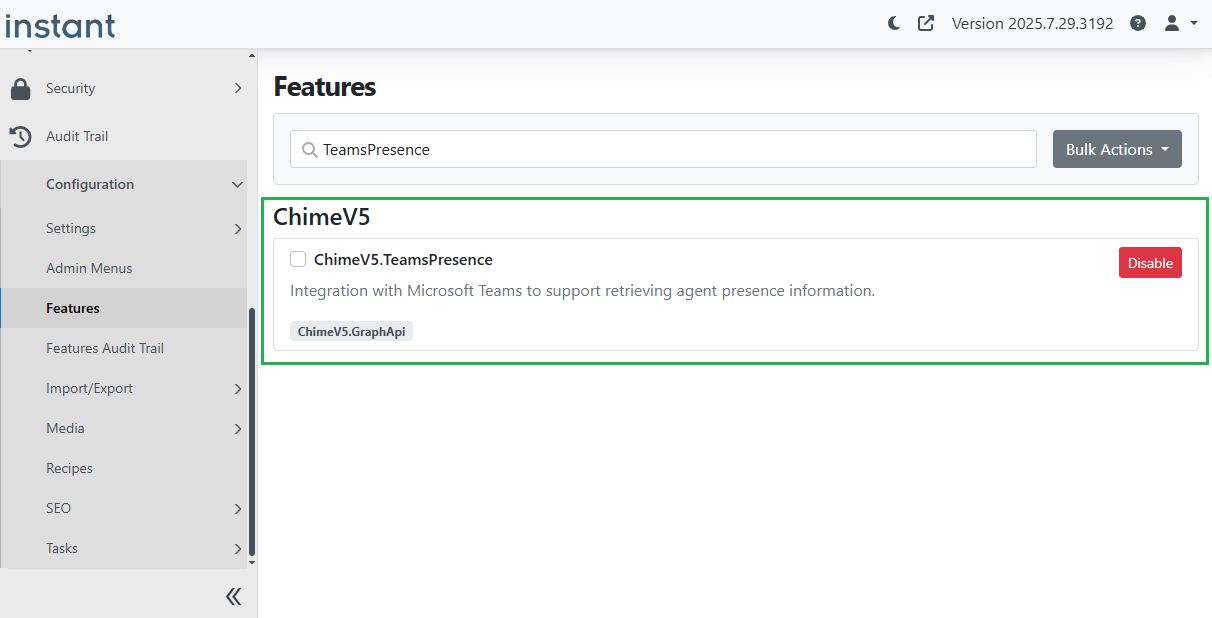This screenshot has height=618, width=1212.
Task: Open Features Audit Trail menu item
Action: tap(105, 348)
